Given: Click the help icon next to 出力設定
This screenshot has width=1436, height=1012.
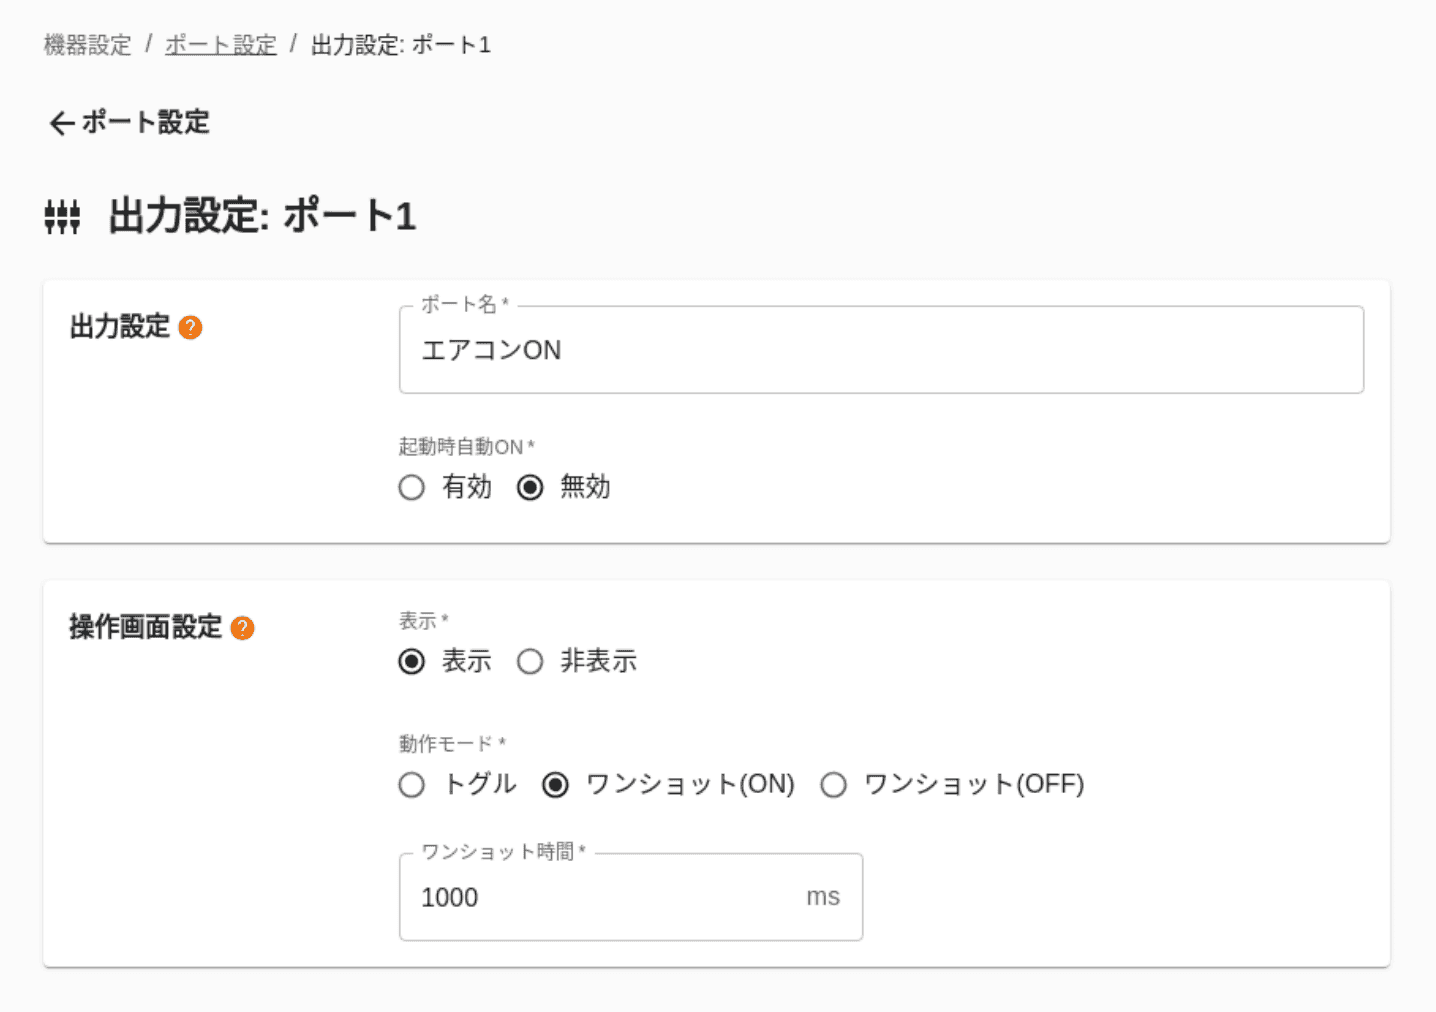Looking at the screenshot, I should (x=190, y=328).
